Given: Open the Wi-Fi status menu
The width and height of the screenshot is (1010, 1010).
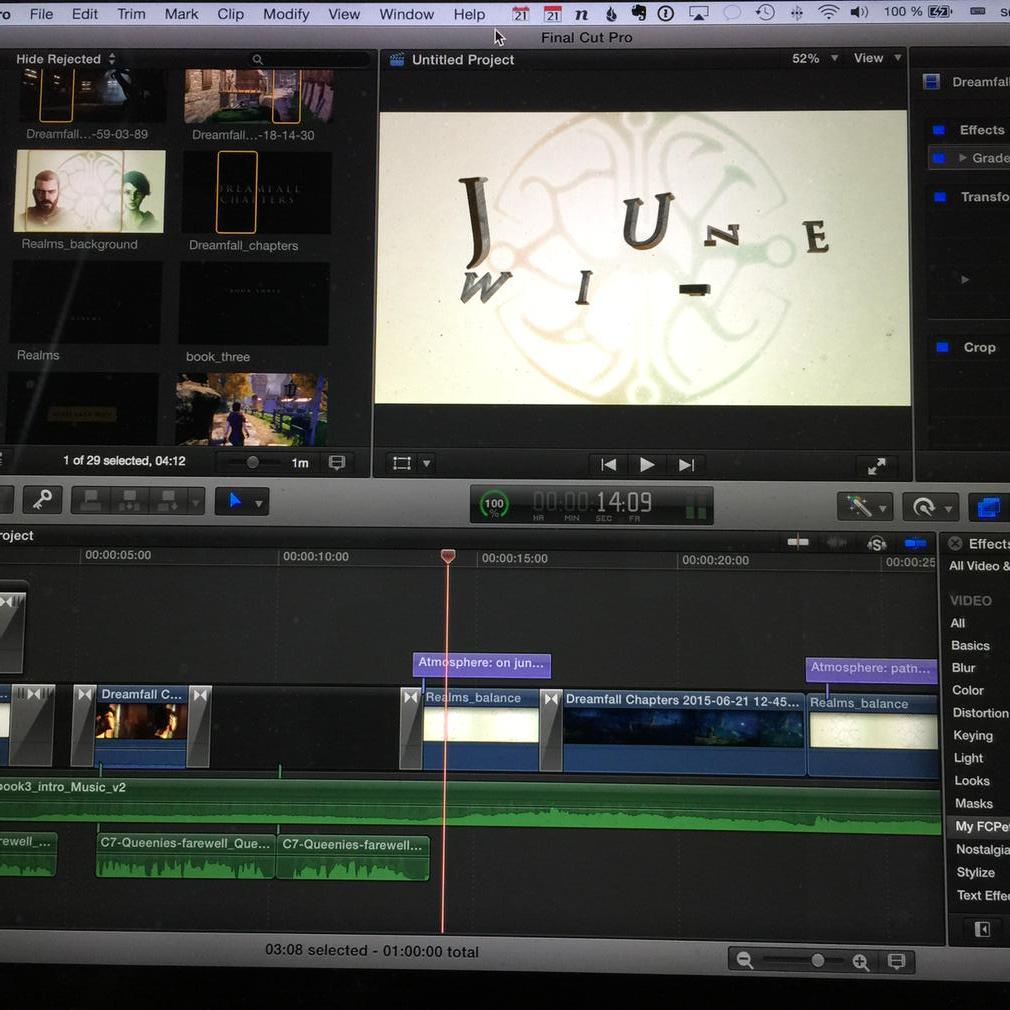Looking at the screenshot, I should pos(828,12).
